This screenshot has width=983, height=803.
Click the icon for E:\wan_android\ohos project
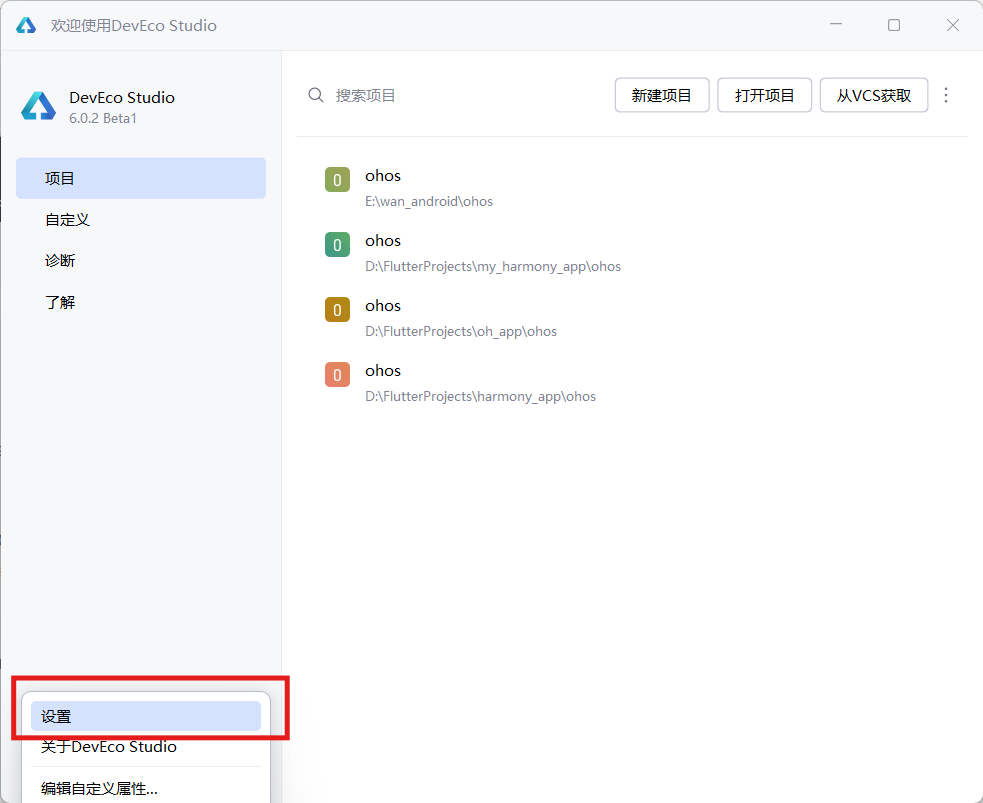337,180
